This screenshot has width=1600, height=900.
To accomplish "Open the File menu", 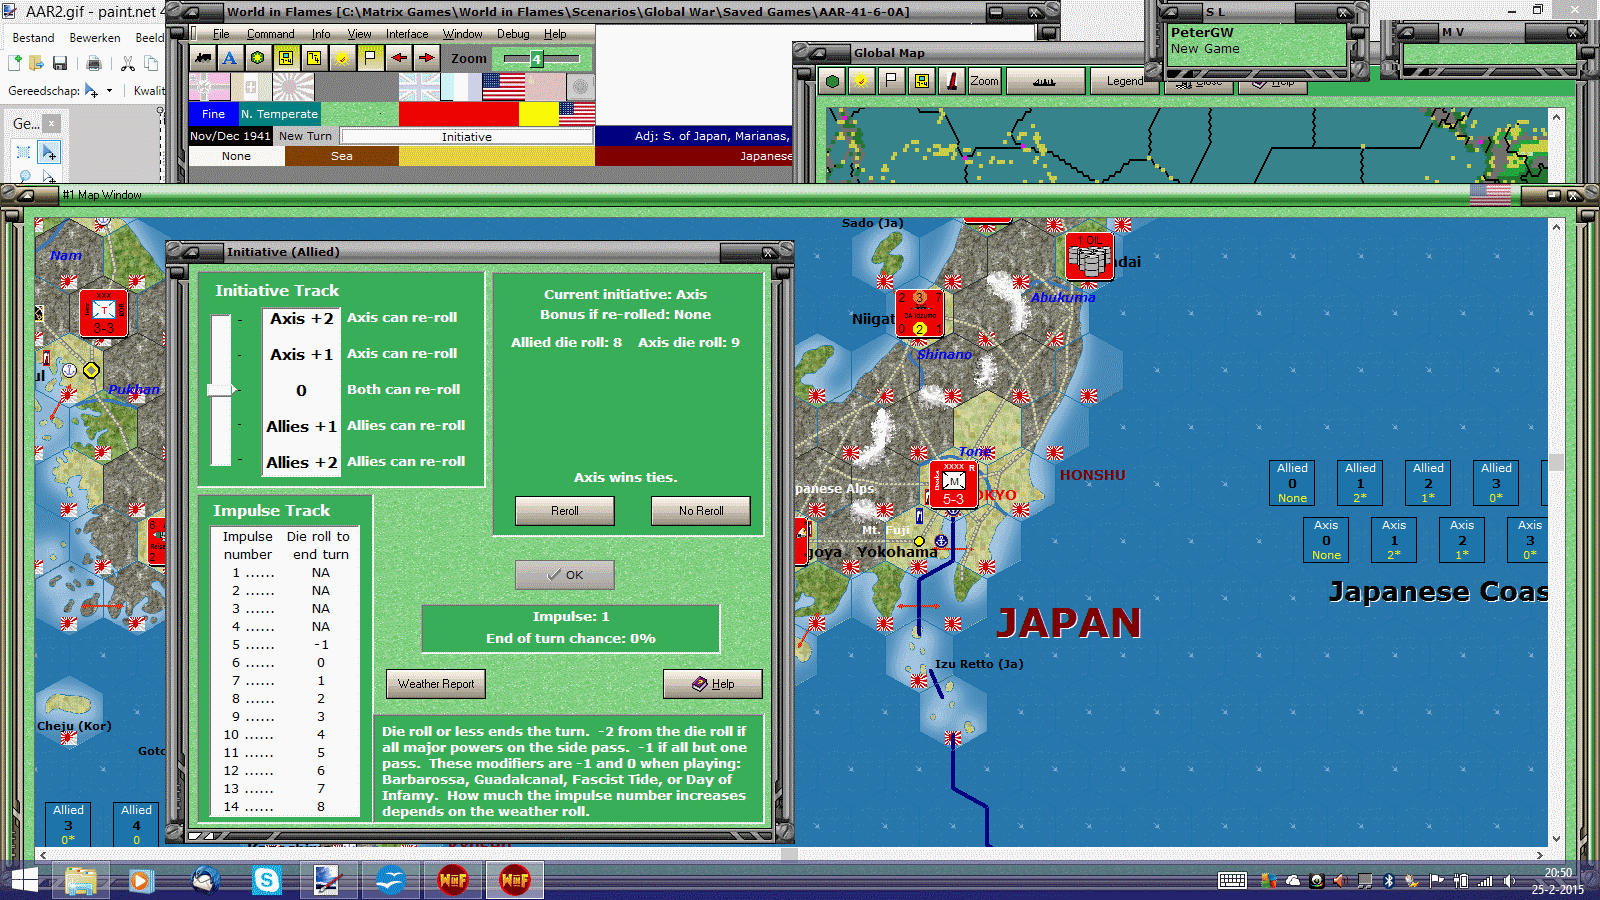I will tap(221, 34).
